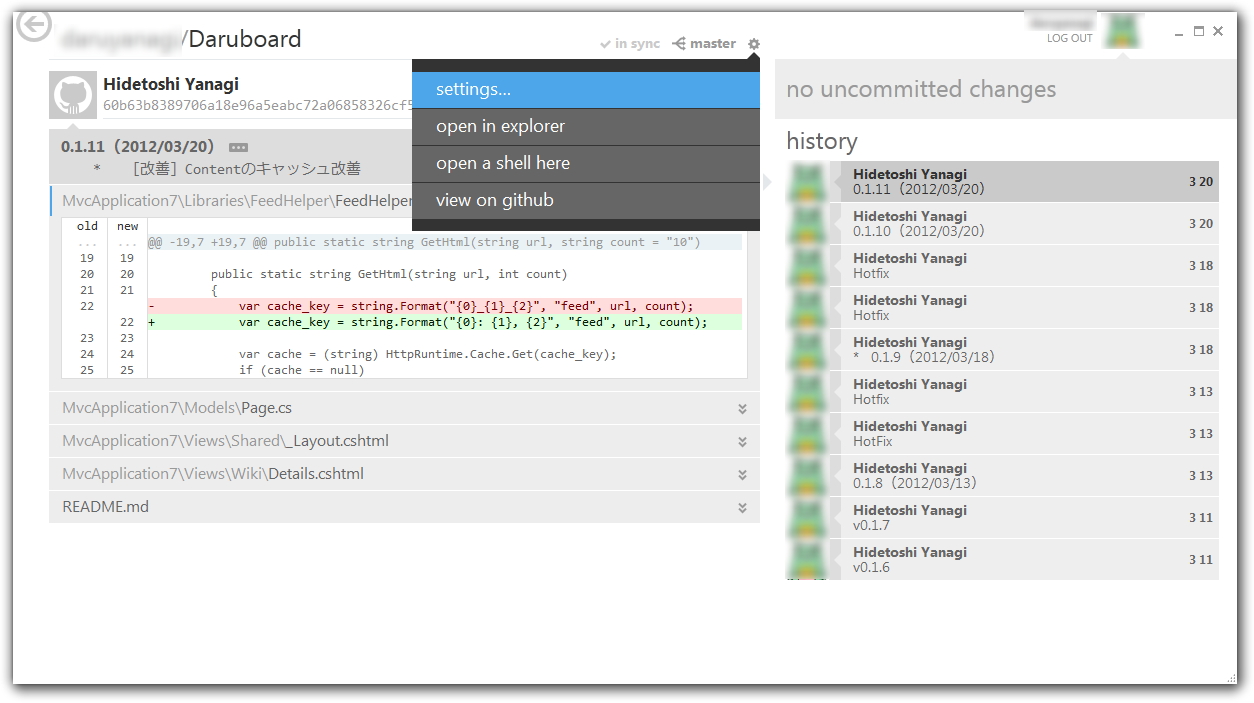
Task: Click the 'in sync' status button
Action: tap(630, 44)
